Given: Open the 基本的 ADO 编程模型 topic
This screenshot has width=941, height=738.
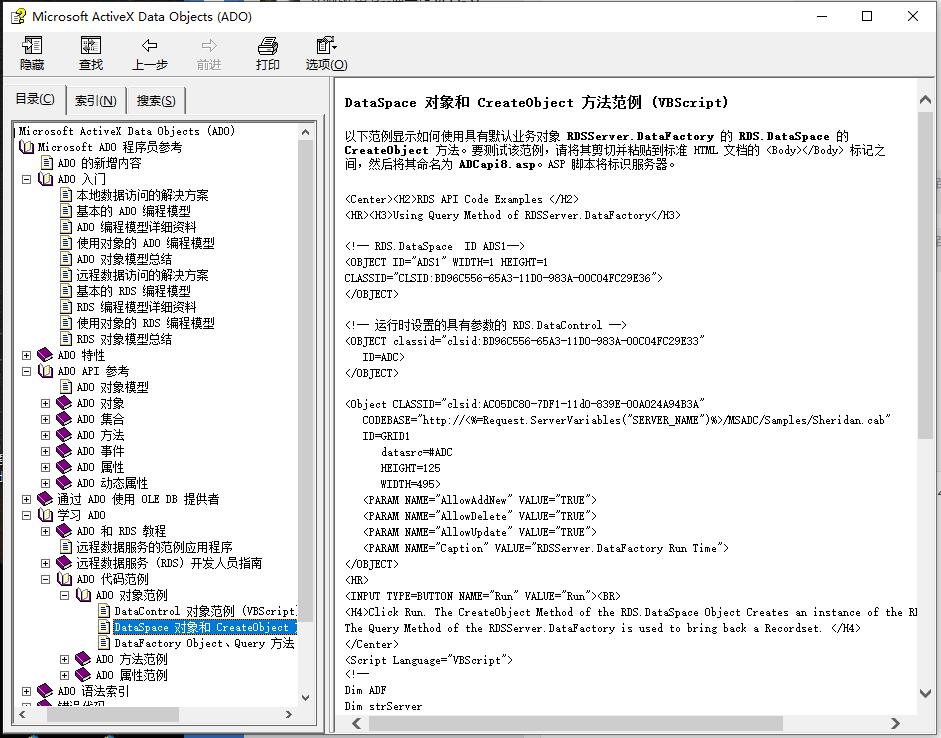Looking at the screenshot, I should click(x=133, y=211).
